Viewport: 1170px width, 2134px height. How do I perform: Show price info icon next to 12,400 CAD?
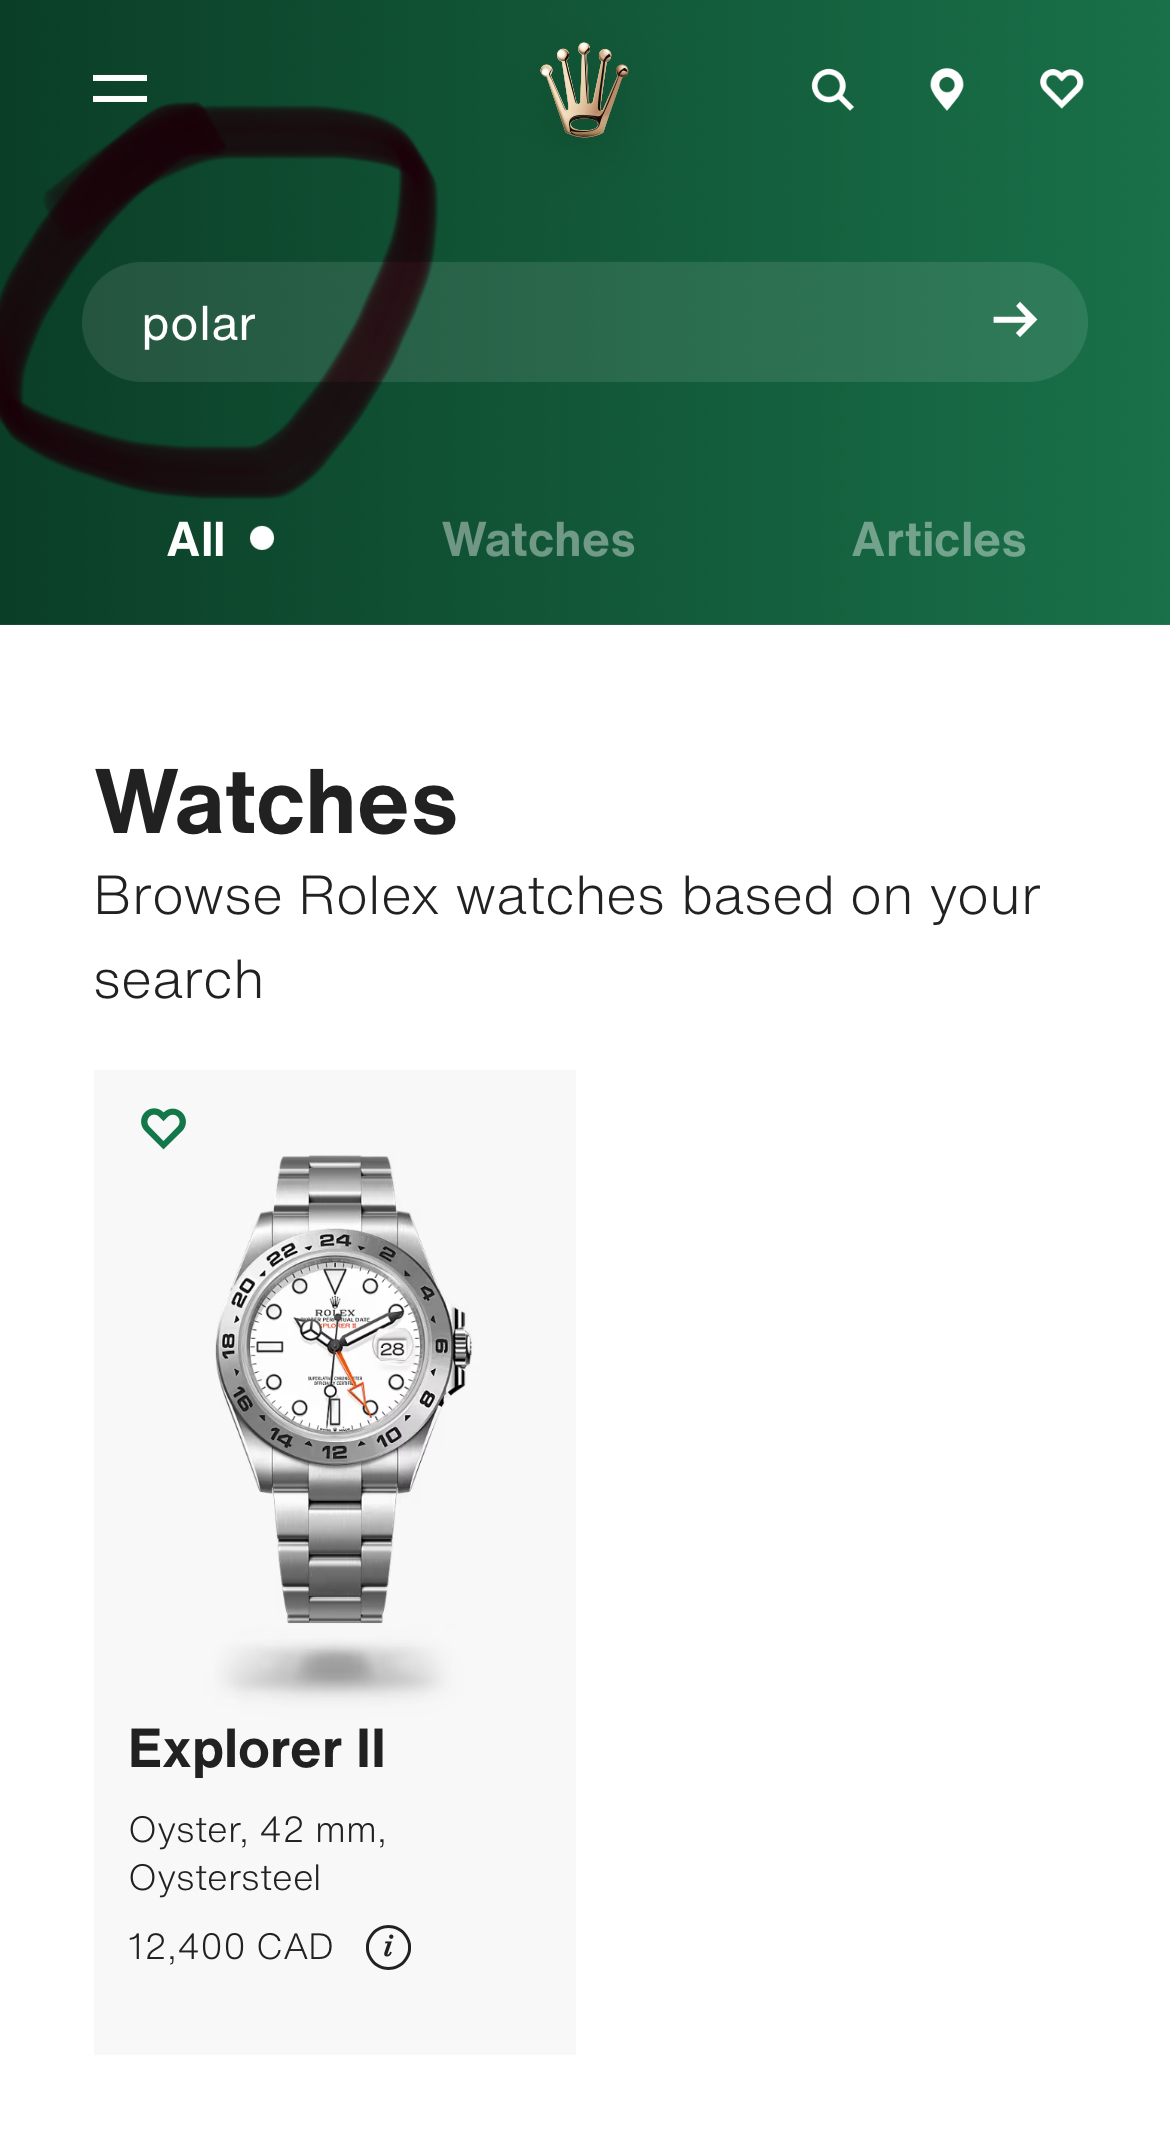(x=388, y=1947)
